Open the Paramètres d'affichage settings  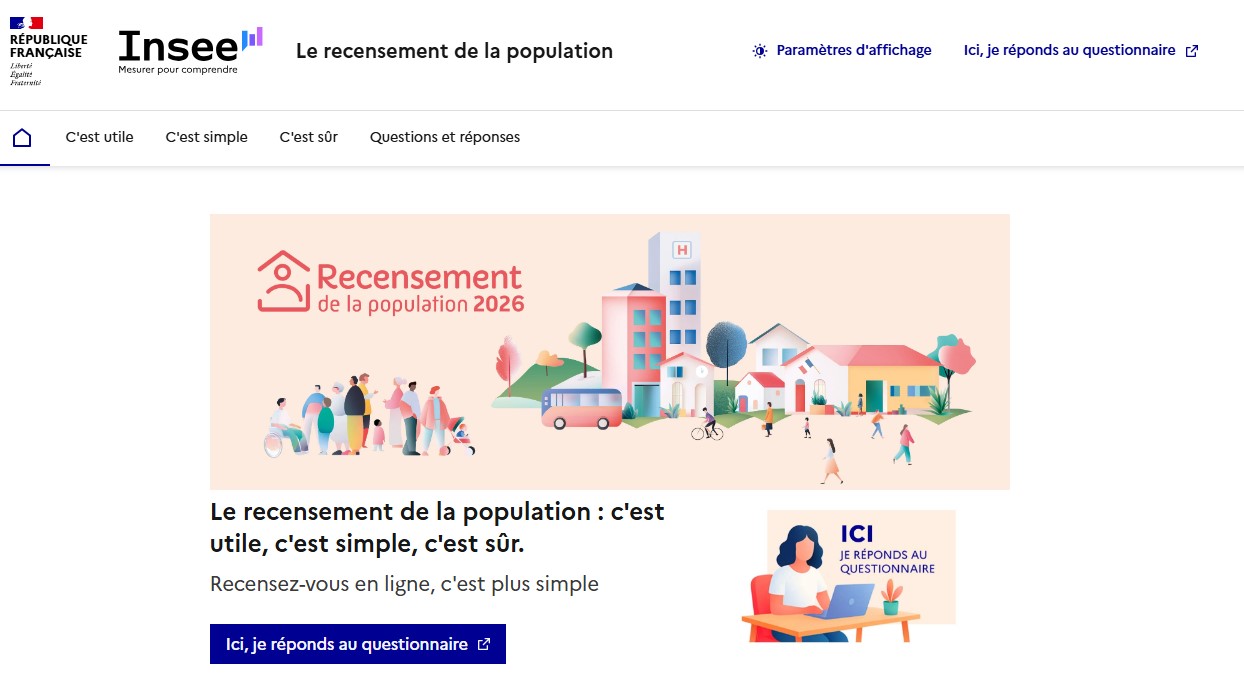coord(854,50)
